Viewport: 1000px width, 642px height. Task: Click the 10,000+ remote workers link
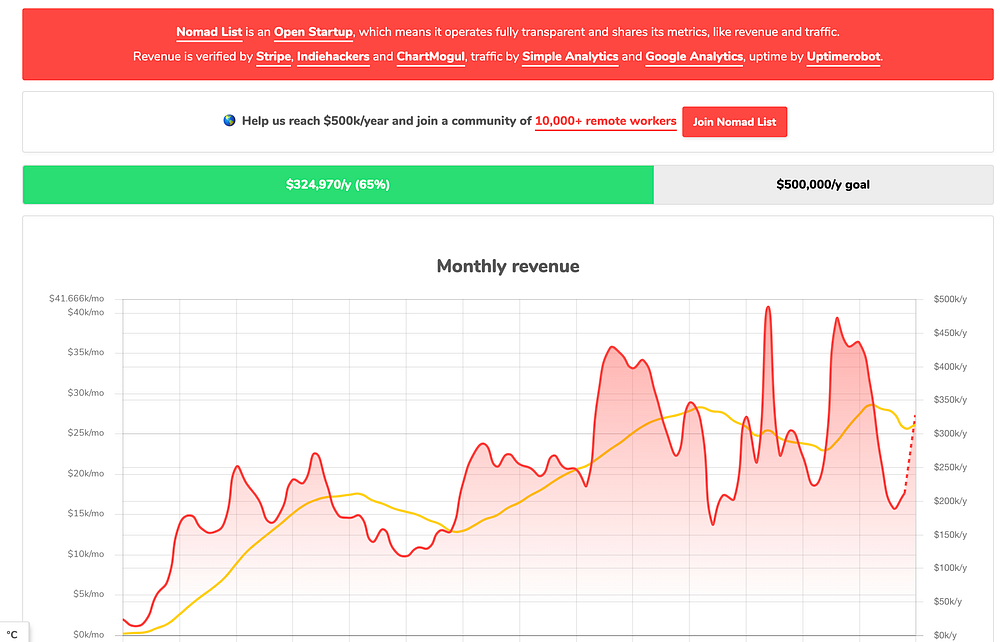(605, 121)
